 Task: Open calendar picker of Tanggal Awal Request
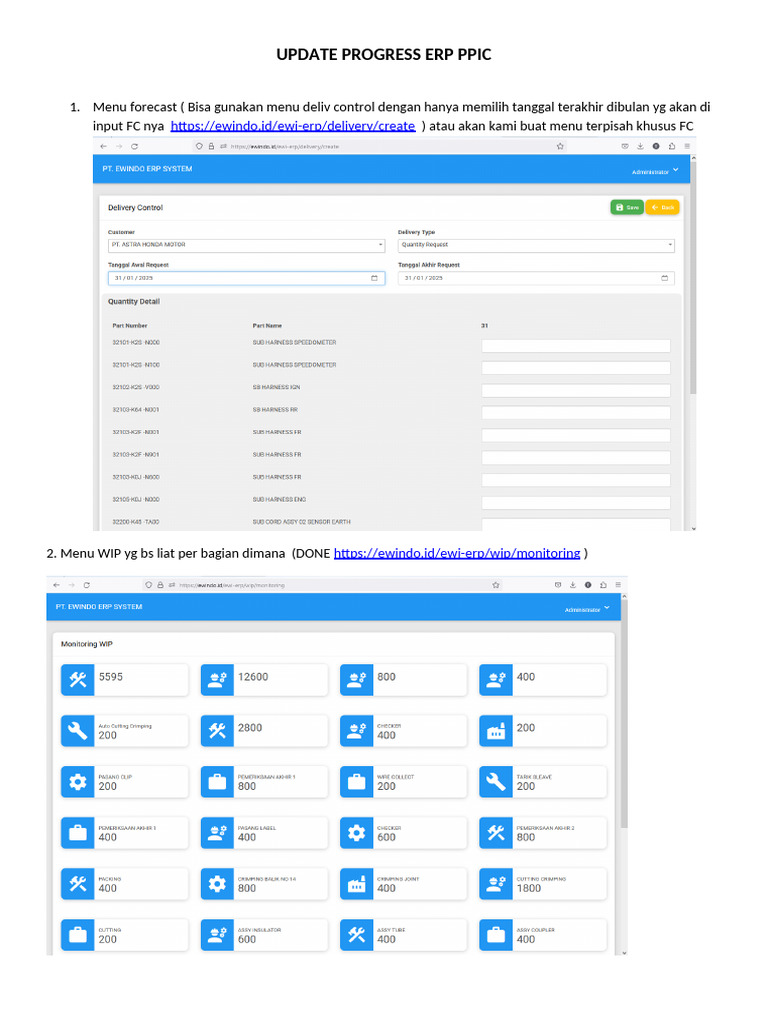point(374,278)
